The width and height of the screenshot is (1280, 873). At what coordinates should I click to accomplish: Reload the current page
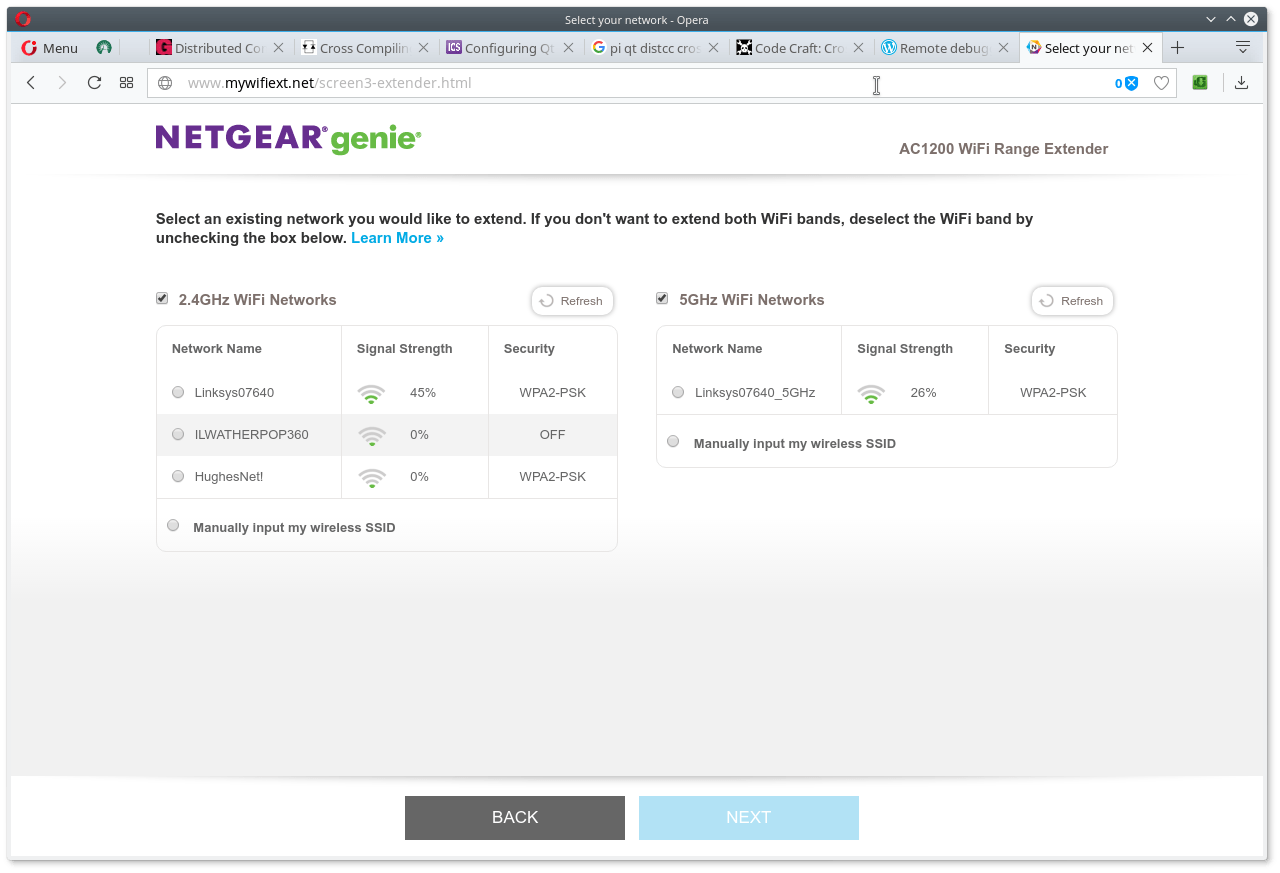pos(94,83)
